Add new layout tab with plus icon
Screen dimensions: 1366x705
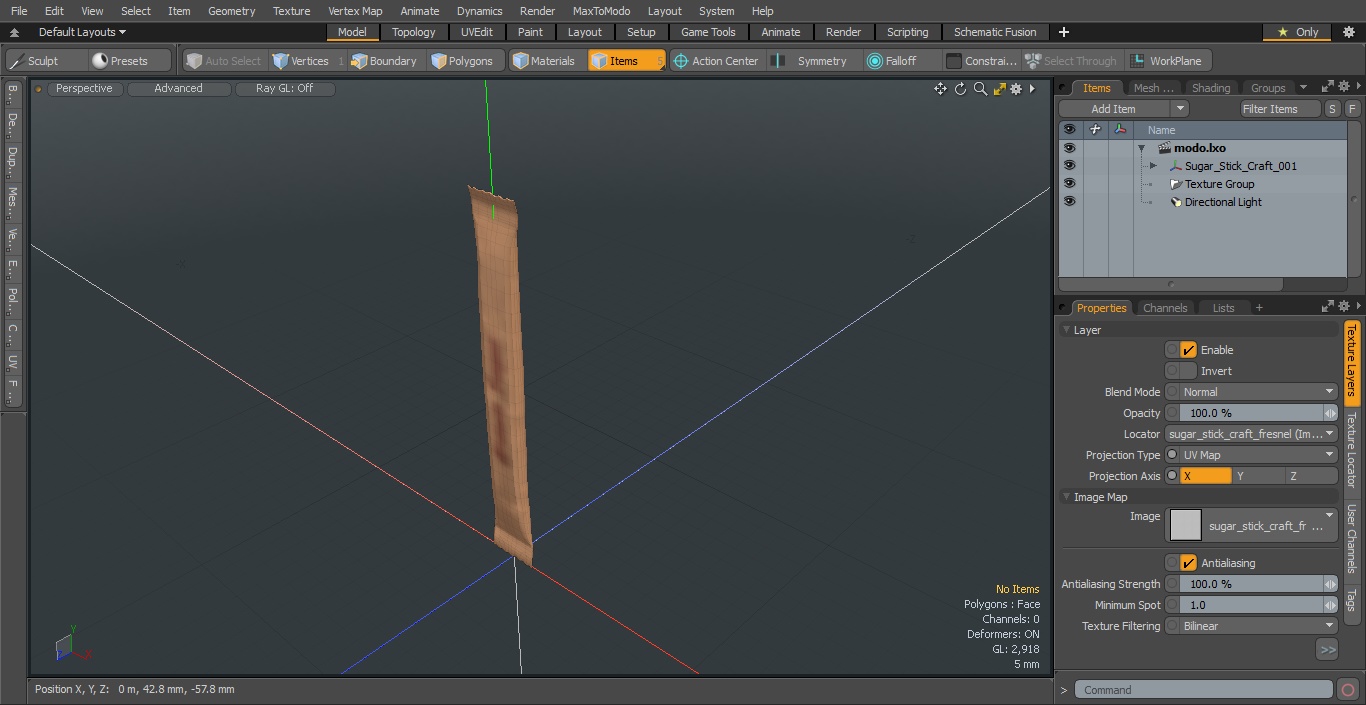pyautogui.click(x=1064, y=32)
